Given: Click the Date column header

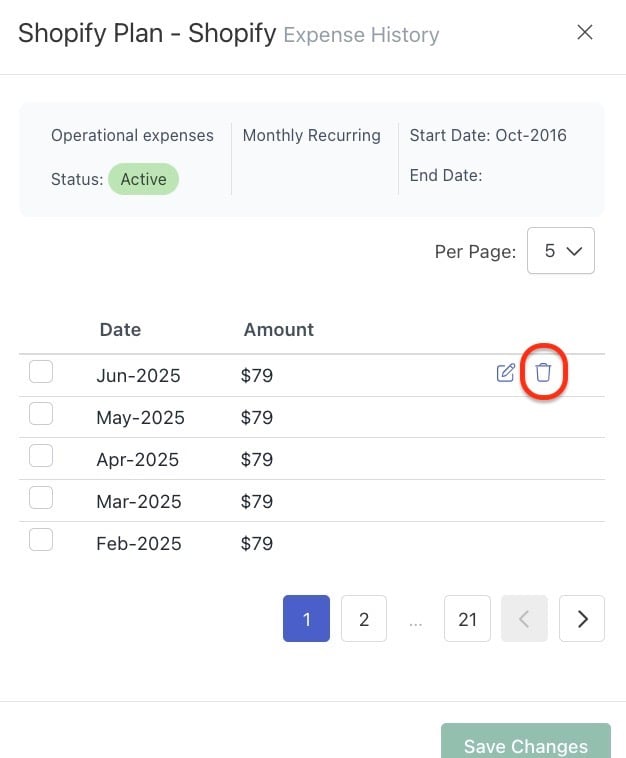Looking at the screenshot, I should tap(120, 330).
